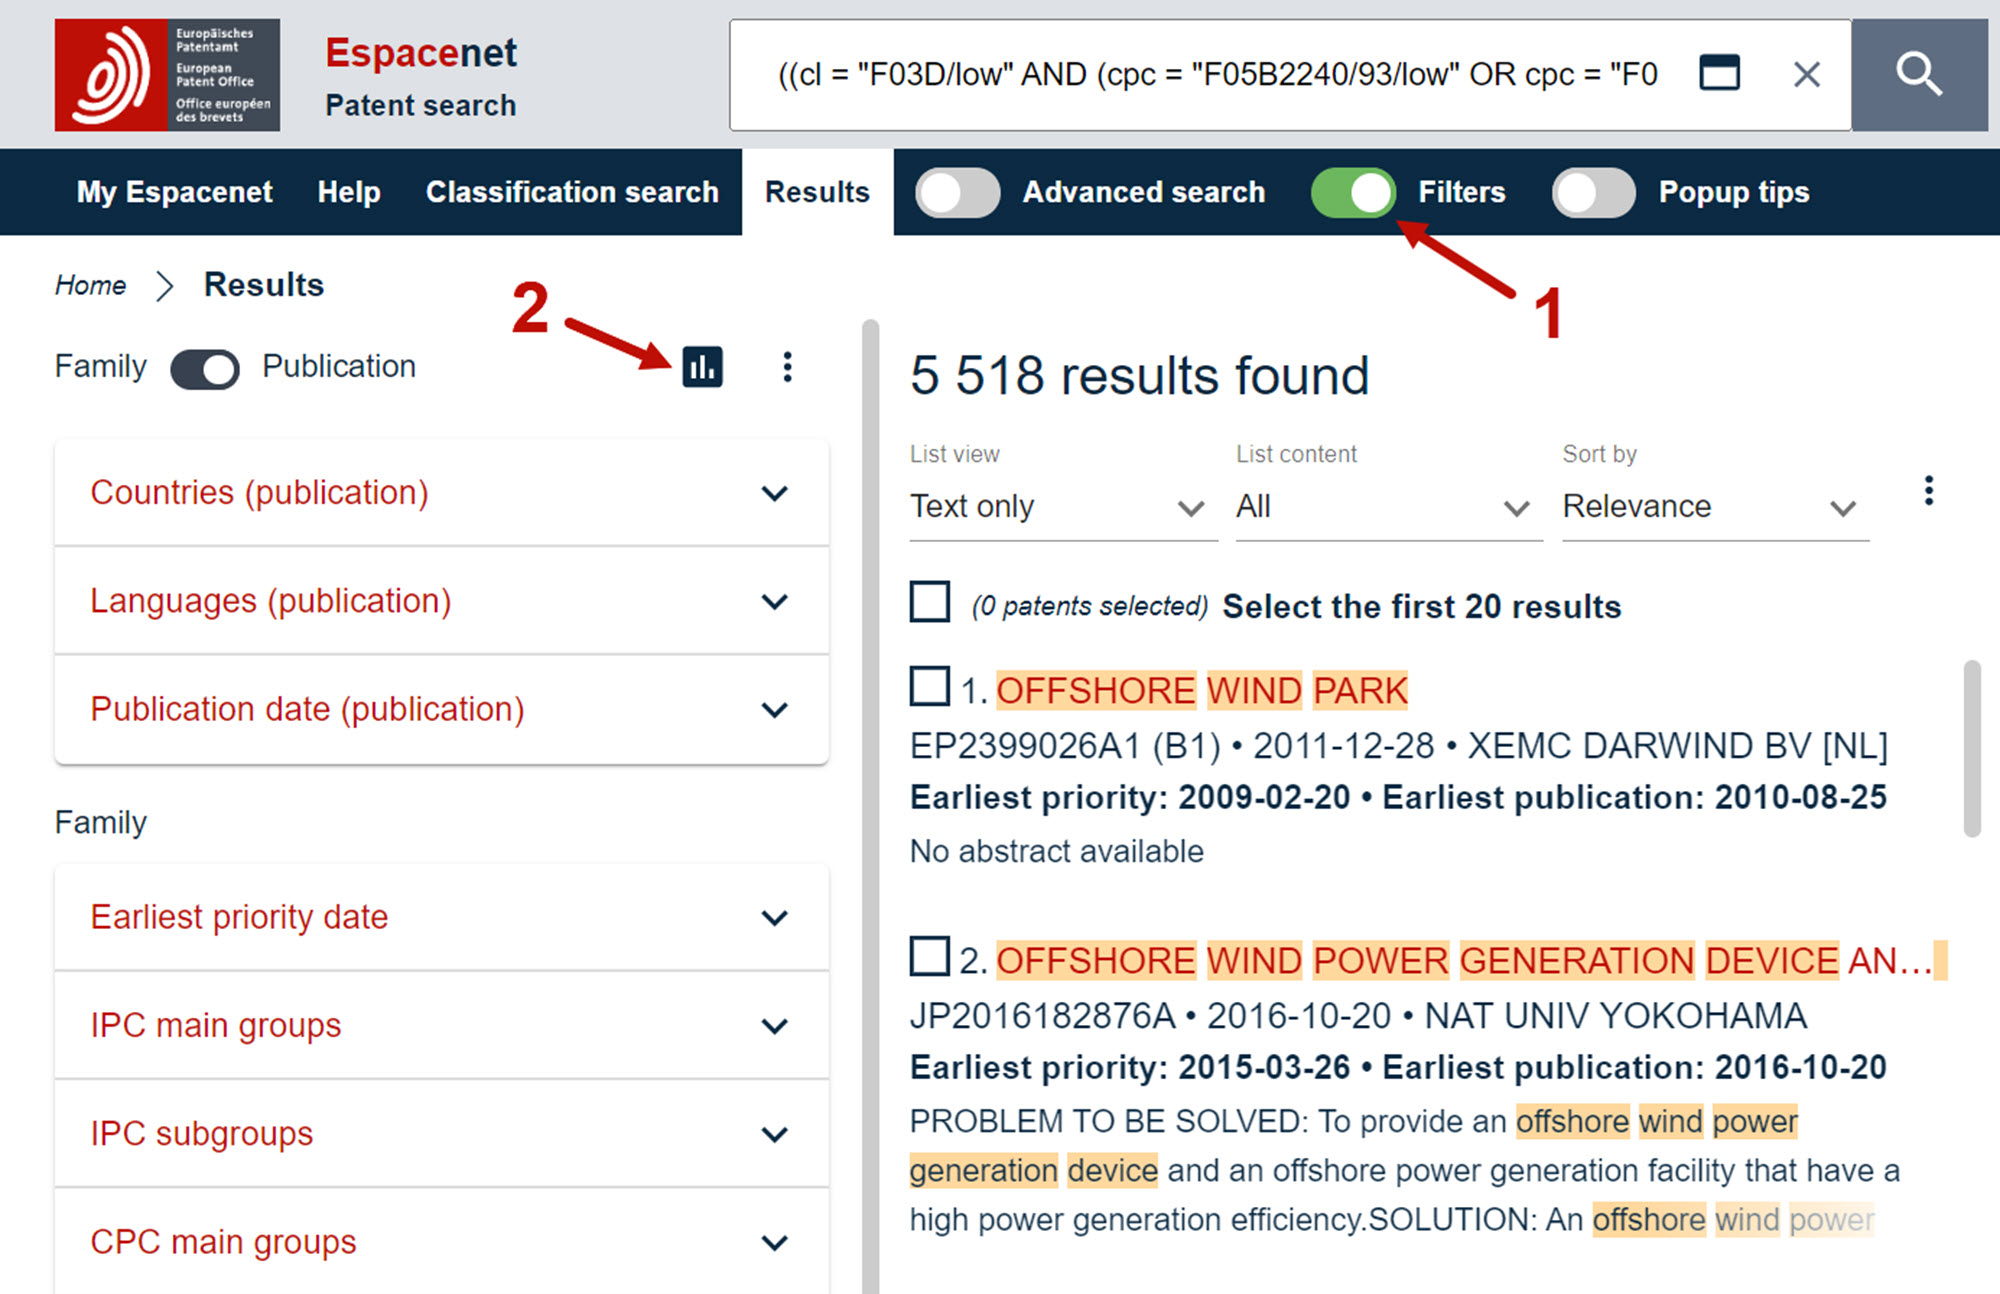Image resolution: width=2000 pixels, height=1294 pixels.
Task: Enable the Popup tips switch
Action: (x=1593, y=192)
